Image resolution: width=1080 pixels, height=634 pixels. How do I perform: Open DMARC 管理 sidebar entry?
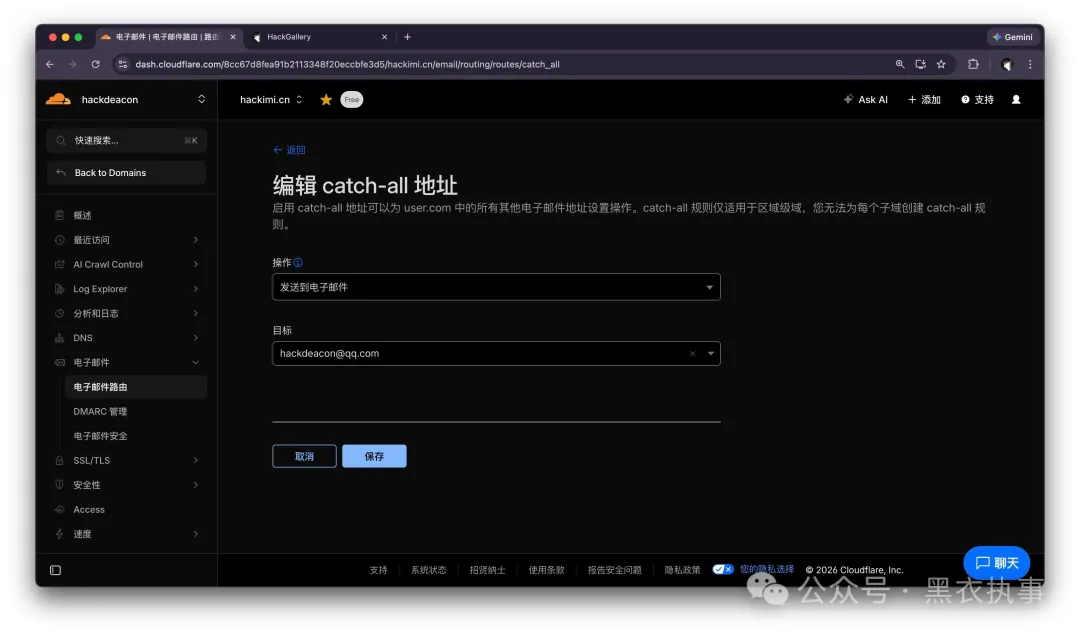100,411
